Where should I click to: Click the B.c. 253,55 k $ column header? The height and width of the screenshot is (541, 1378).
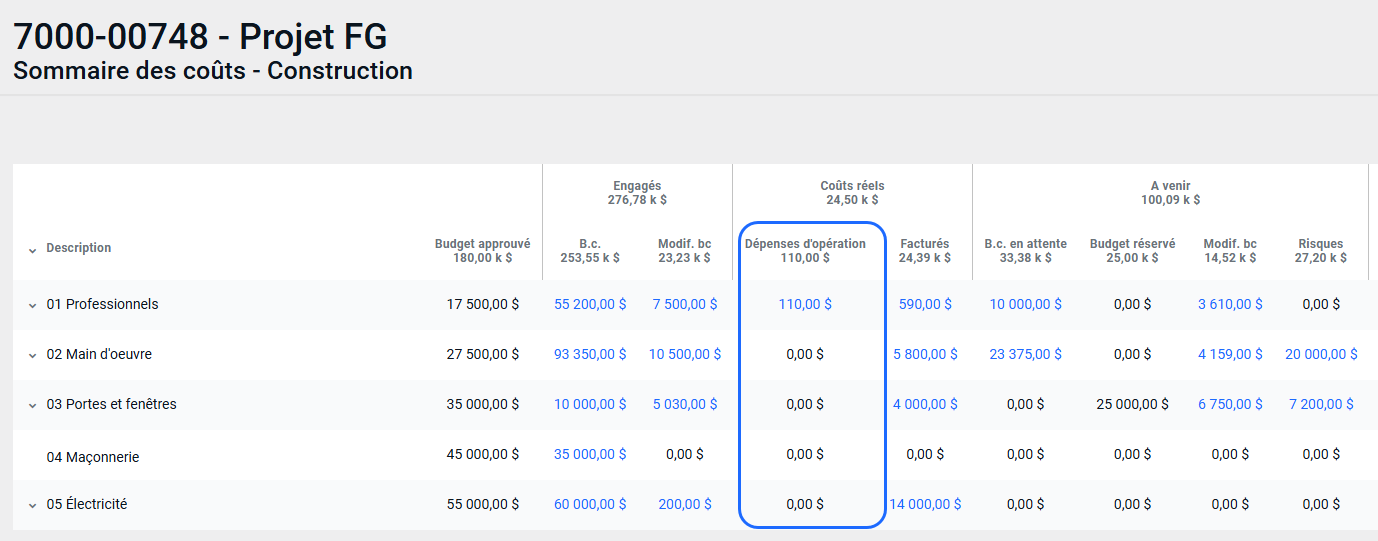[x=590, y=250]
